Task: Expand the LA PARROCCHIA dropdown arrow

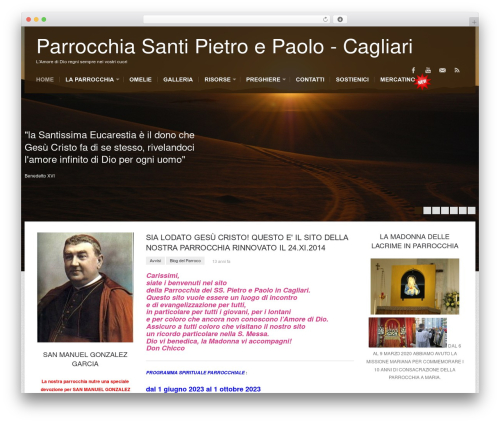Action: 118,80
